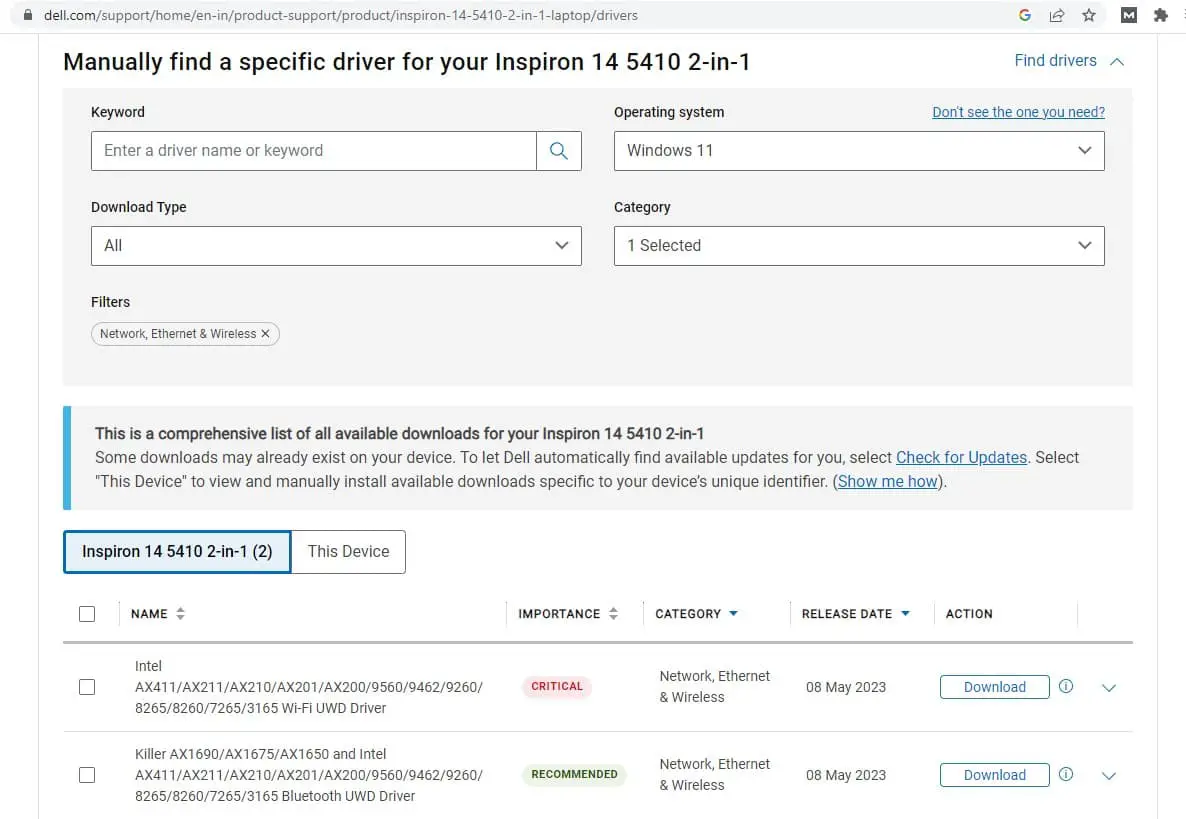The height and width of the screenshot is (819, 1186).
Task: Sort by Importance column arrows
Action: click(613, 614)
